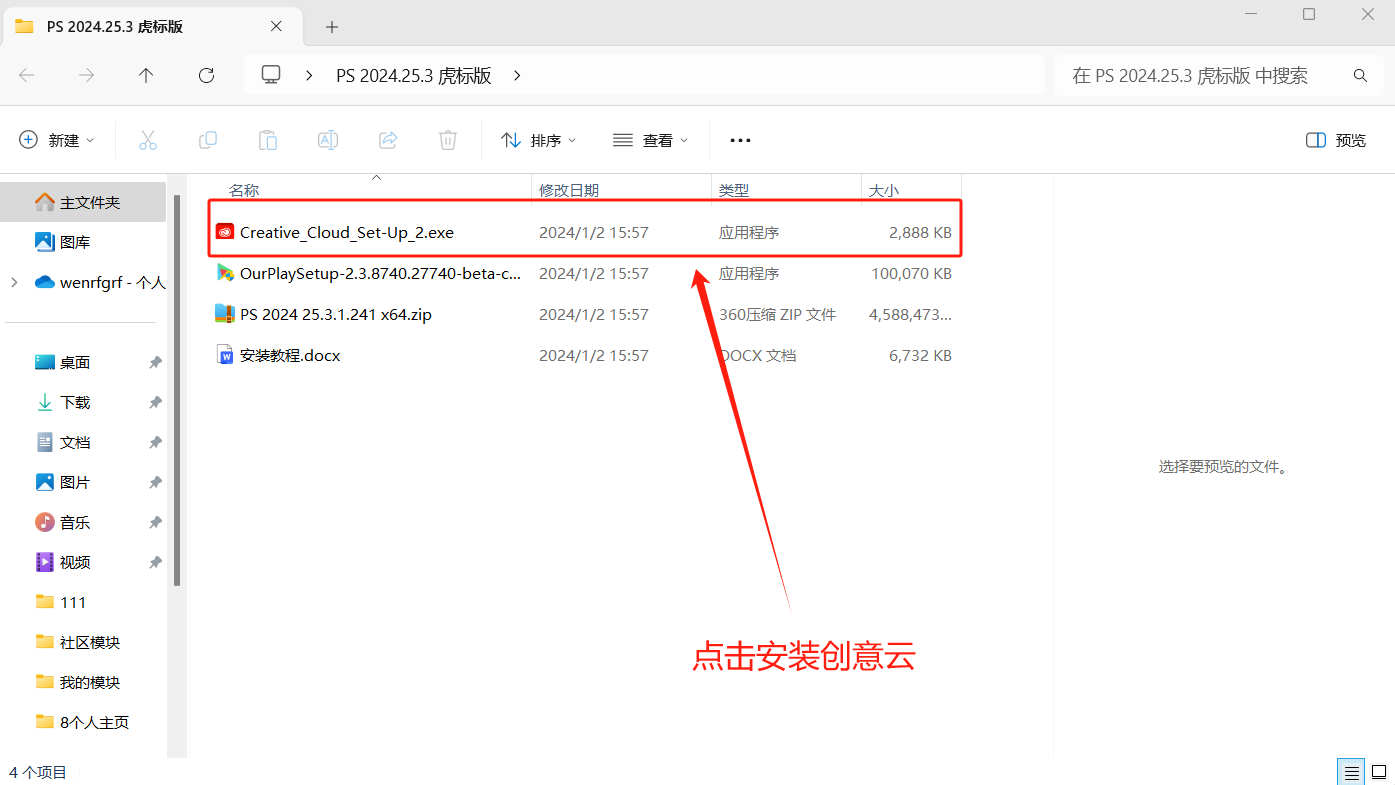Click the 6,732 KB size cell

tap(920, 355)
